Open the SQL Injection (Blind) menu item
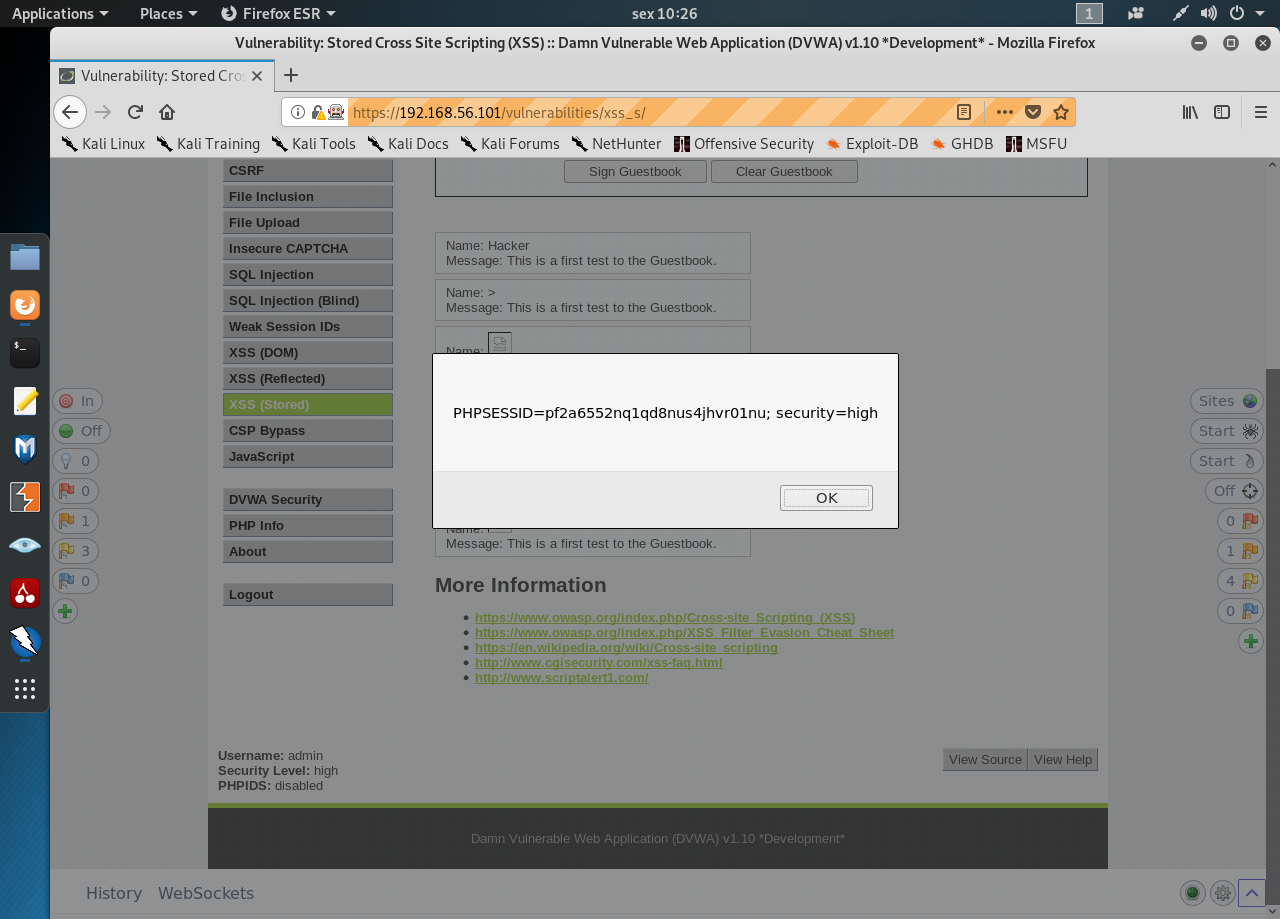1280x919 pixels. point(308,301)
